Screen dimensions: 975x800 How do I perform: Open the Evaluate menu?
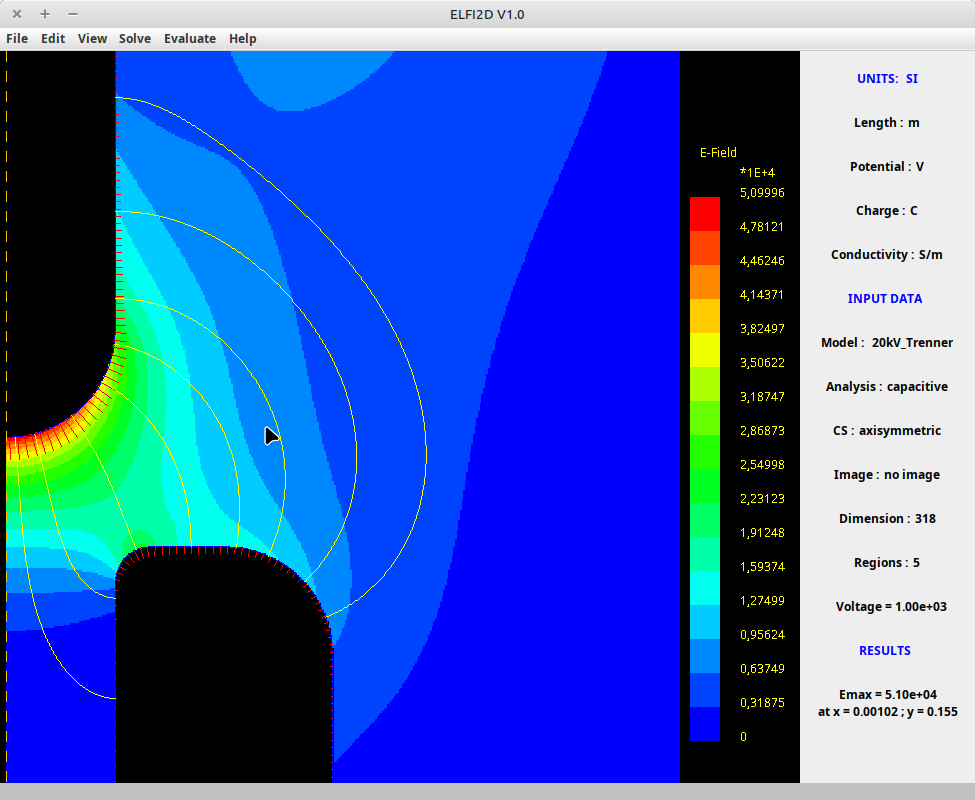190,39
